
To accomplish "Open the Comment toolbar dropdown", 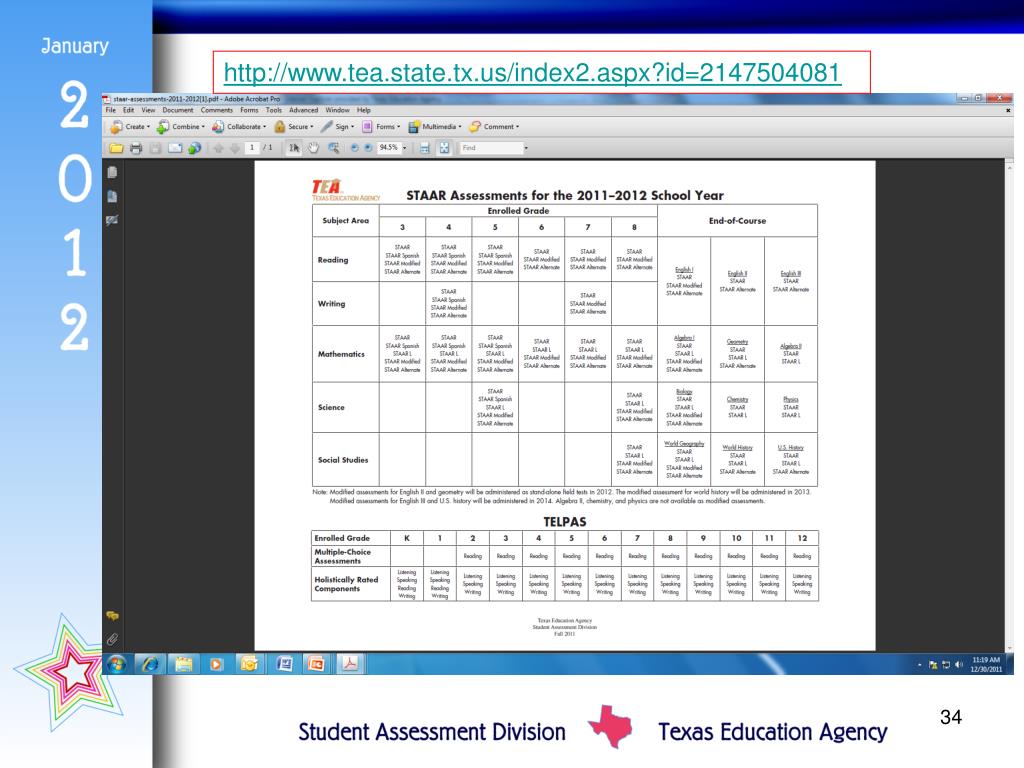I will tap(494, 127).
